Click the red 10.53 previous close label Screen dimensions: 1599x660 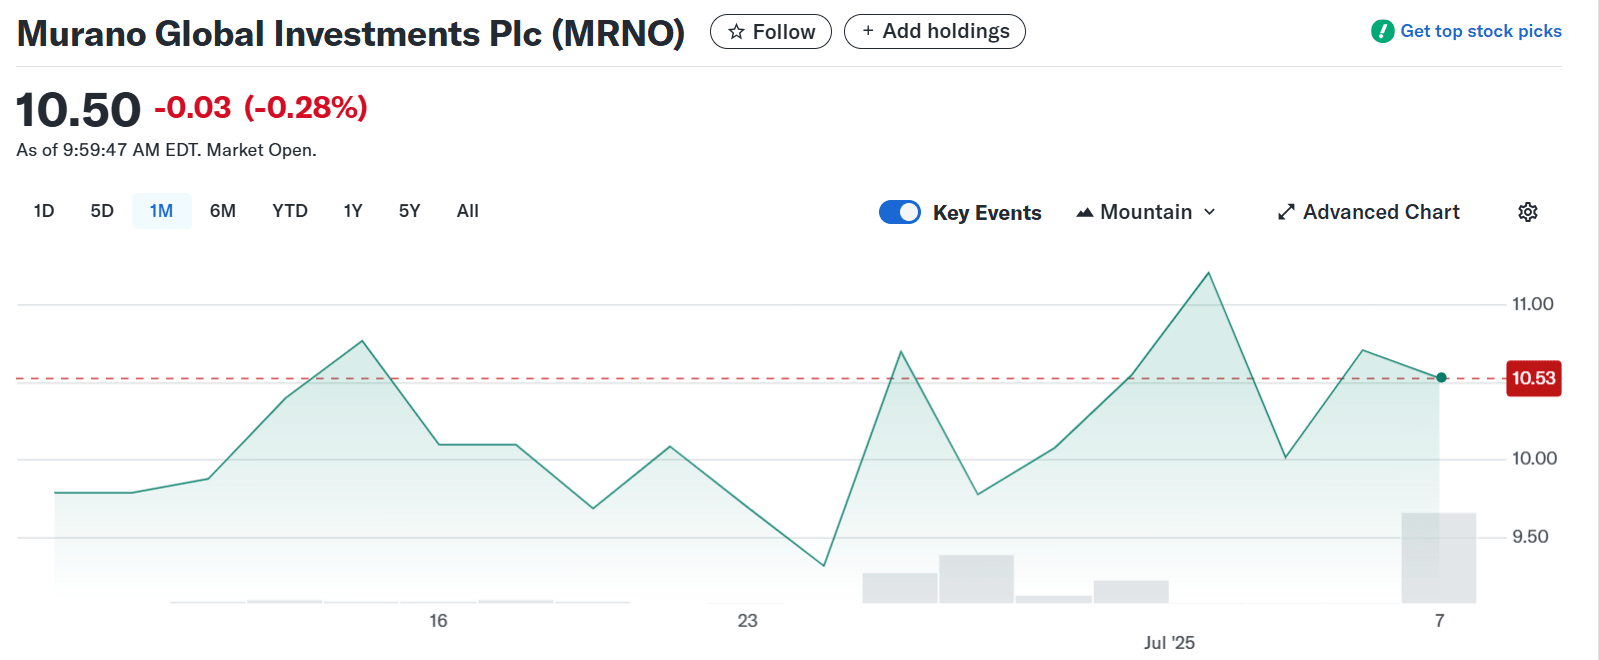pos(1533,378)
